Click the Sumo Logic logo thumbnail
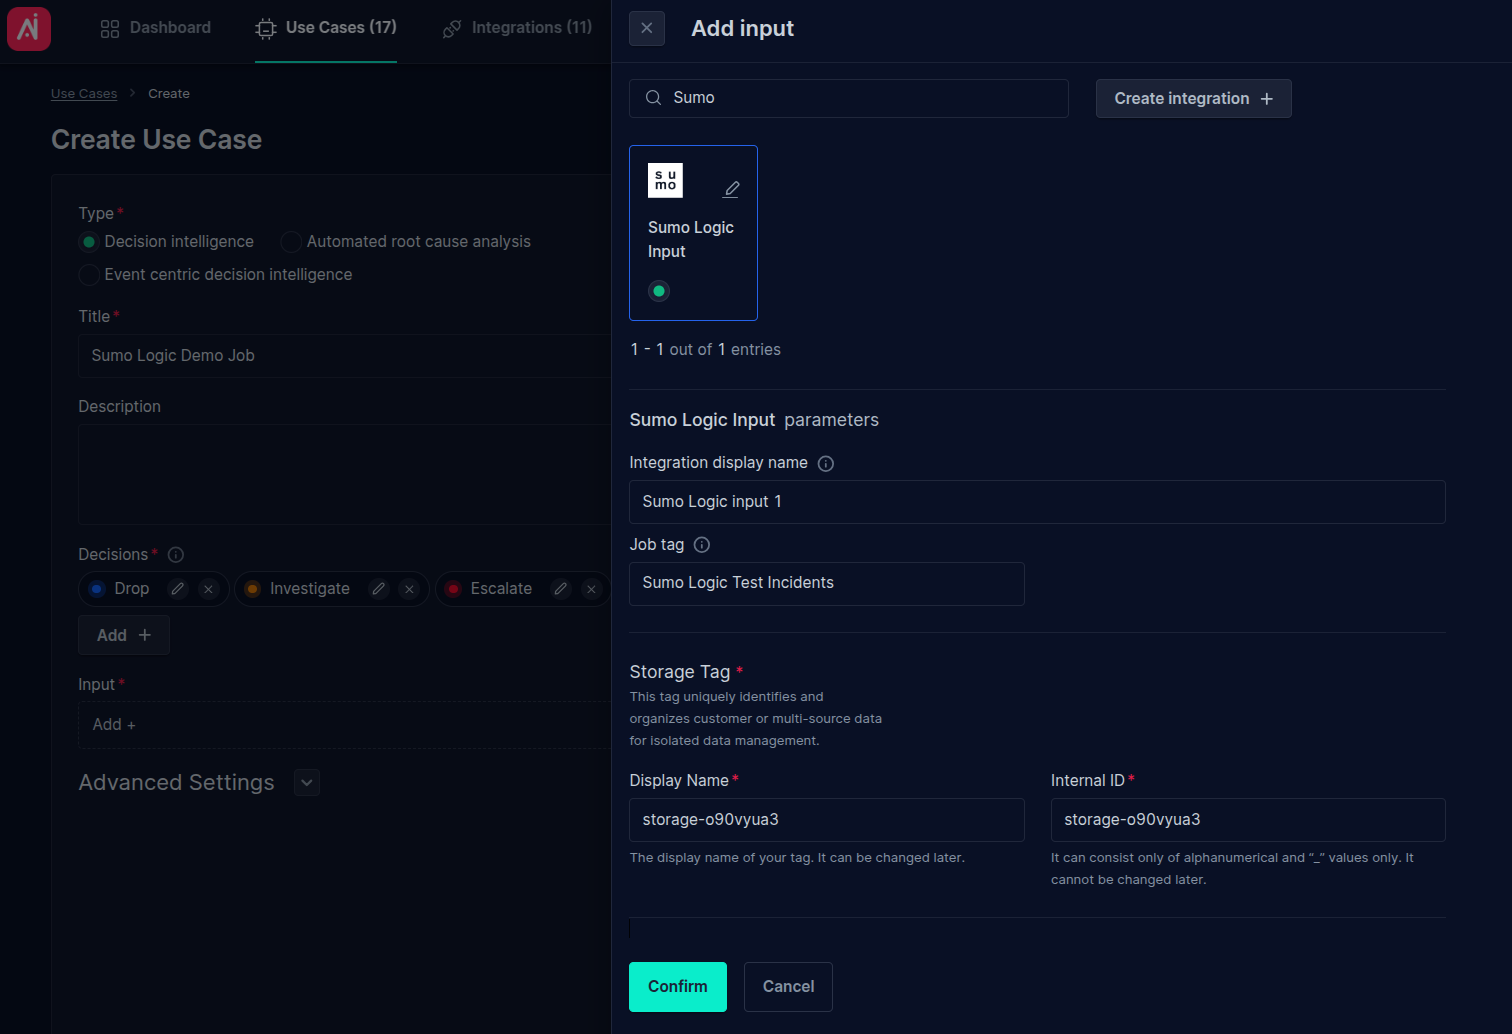Image resolution: width=1512 pixels, height=1034 pixels. point(665,180)
